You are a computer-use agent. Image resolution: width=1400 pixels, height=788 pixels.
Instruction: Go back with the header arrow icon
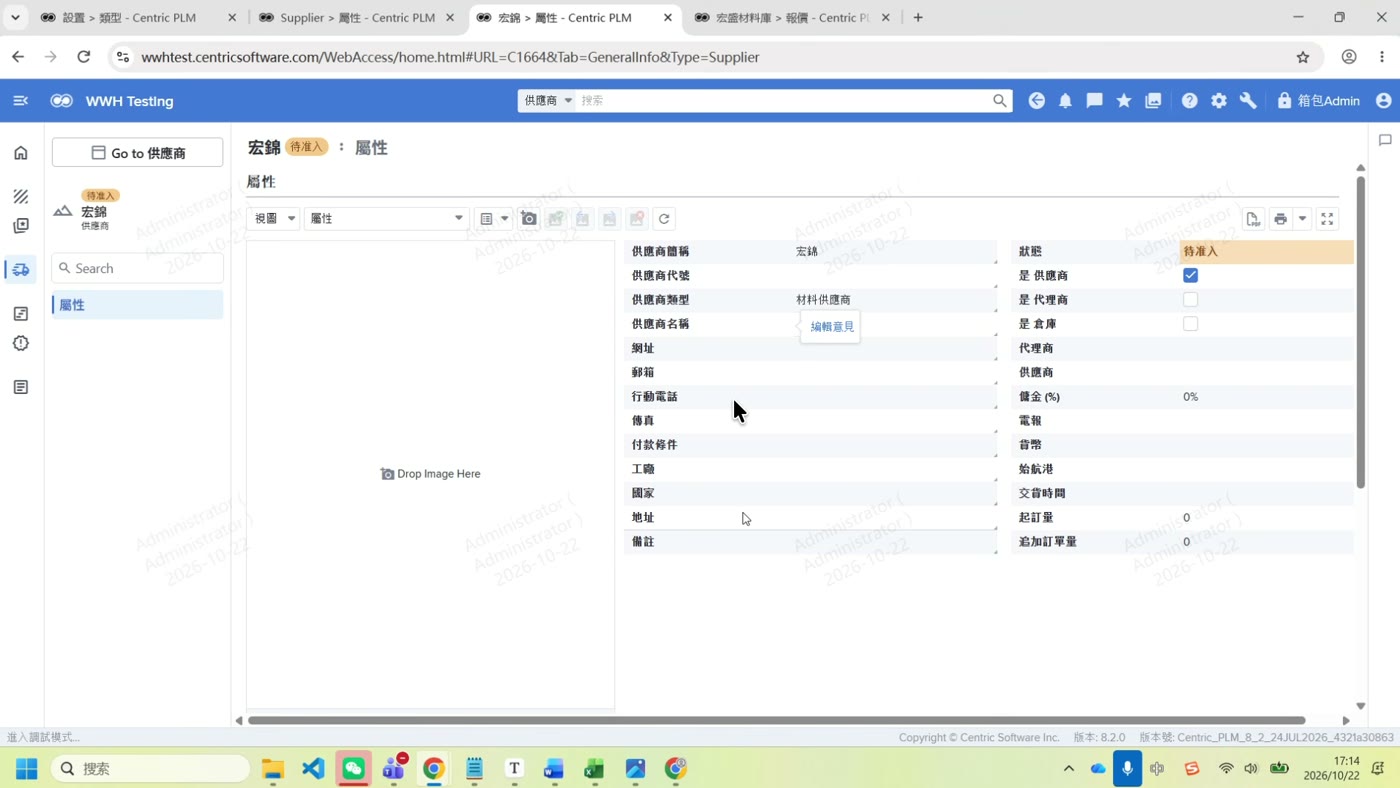coord(1036,101)
